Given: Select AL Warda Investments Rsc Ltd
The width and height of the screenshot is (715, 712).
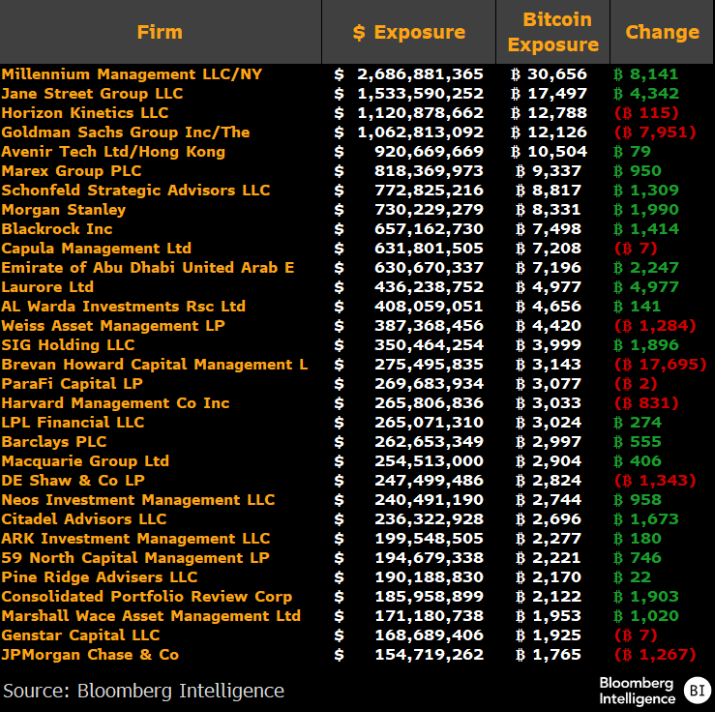Looking at the screenshot, I should pyautogui.click(x=124, y=306).
